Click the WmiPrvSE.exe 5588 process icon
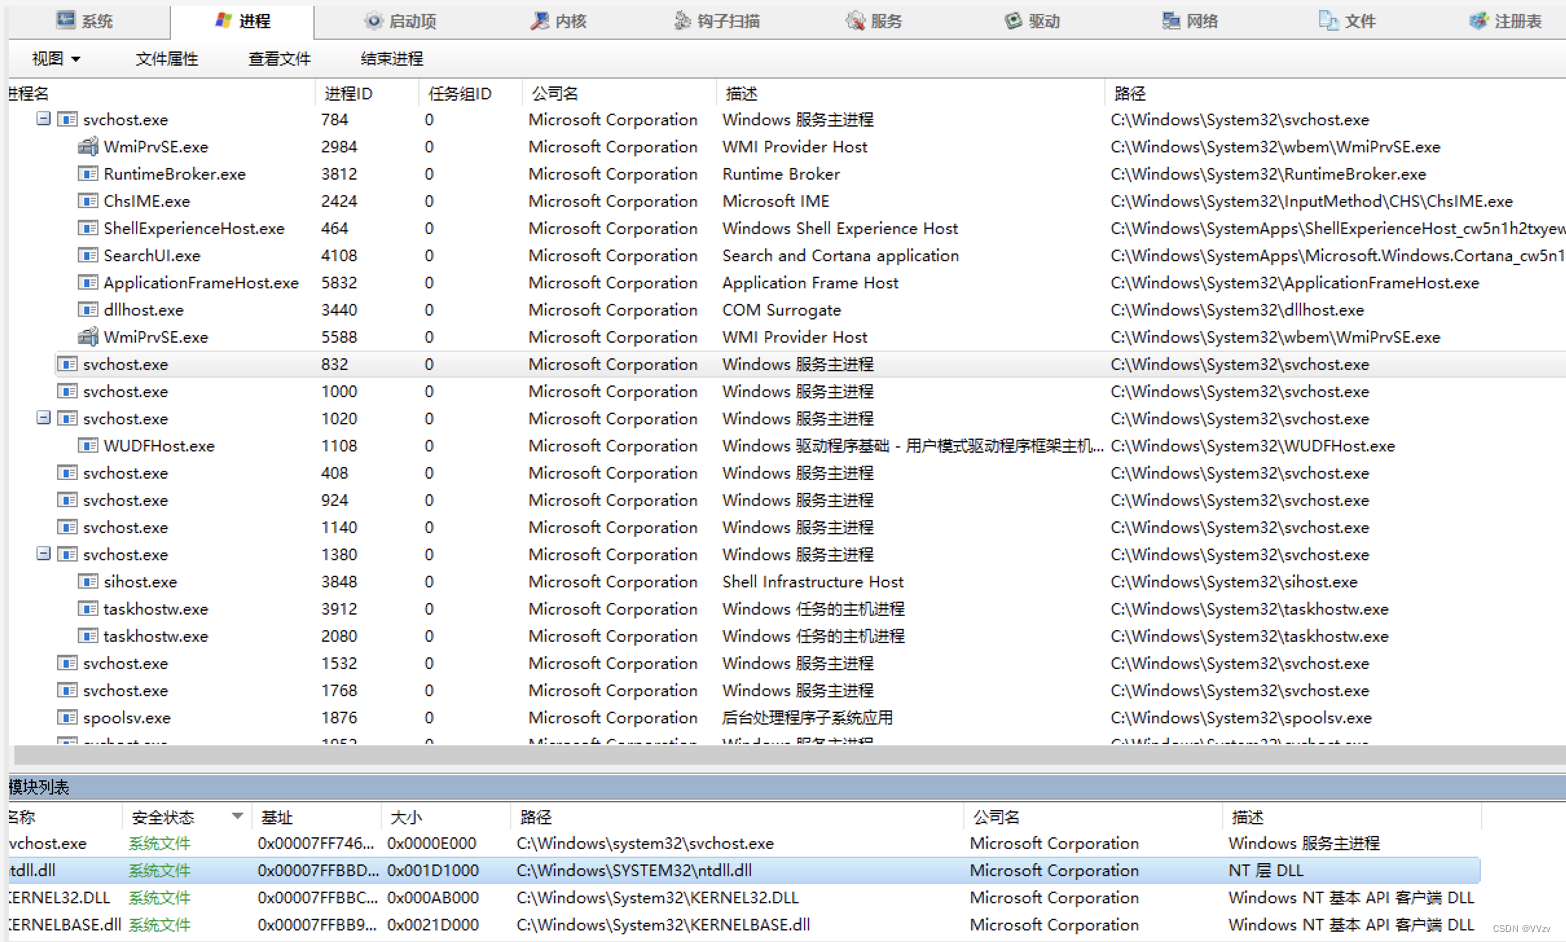 (x=88, y=337)
